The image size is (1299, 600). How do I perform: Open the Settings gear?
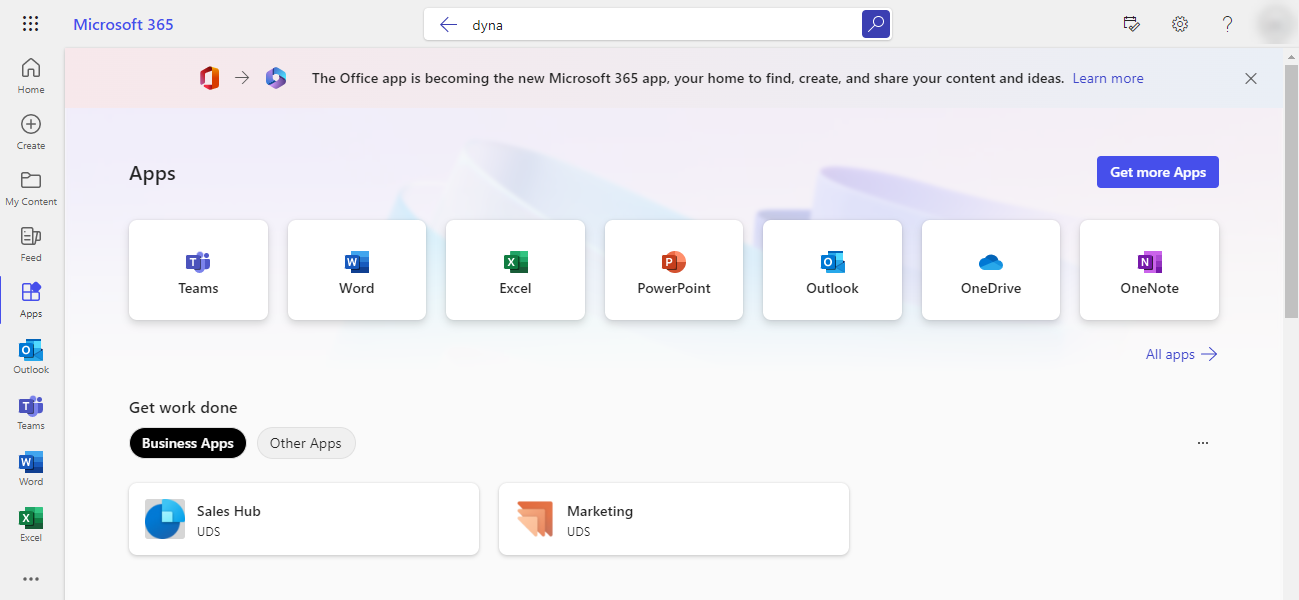pyautogui.click(x=1180, y=24)
